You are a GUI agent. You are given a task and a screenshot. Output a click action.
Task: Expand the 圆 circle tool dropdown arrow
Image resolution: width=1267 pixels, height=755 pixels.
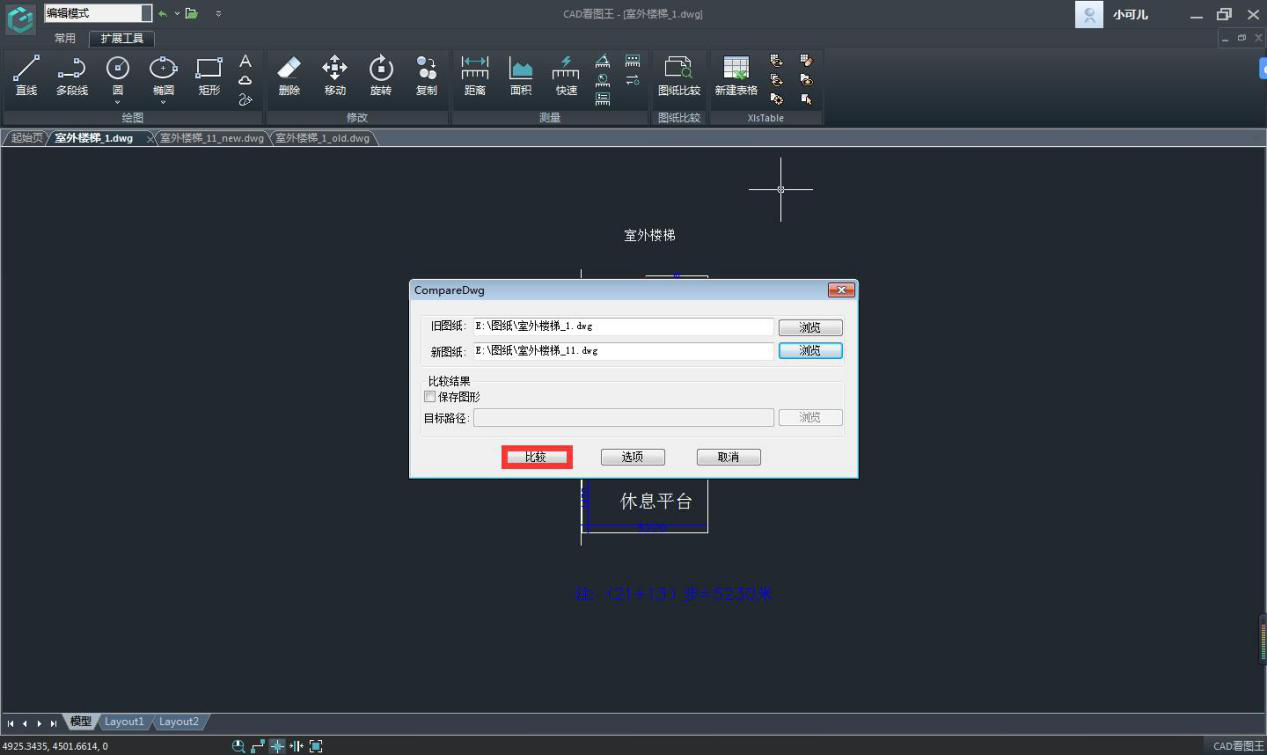(x=118, y=102)
